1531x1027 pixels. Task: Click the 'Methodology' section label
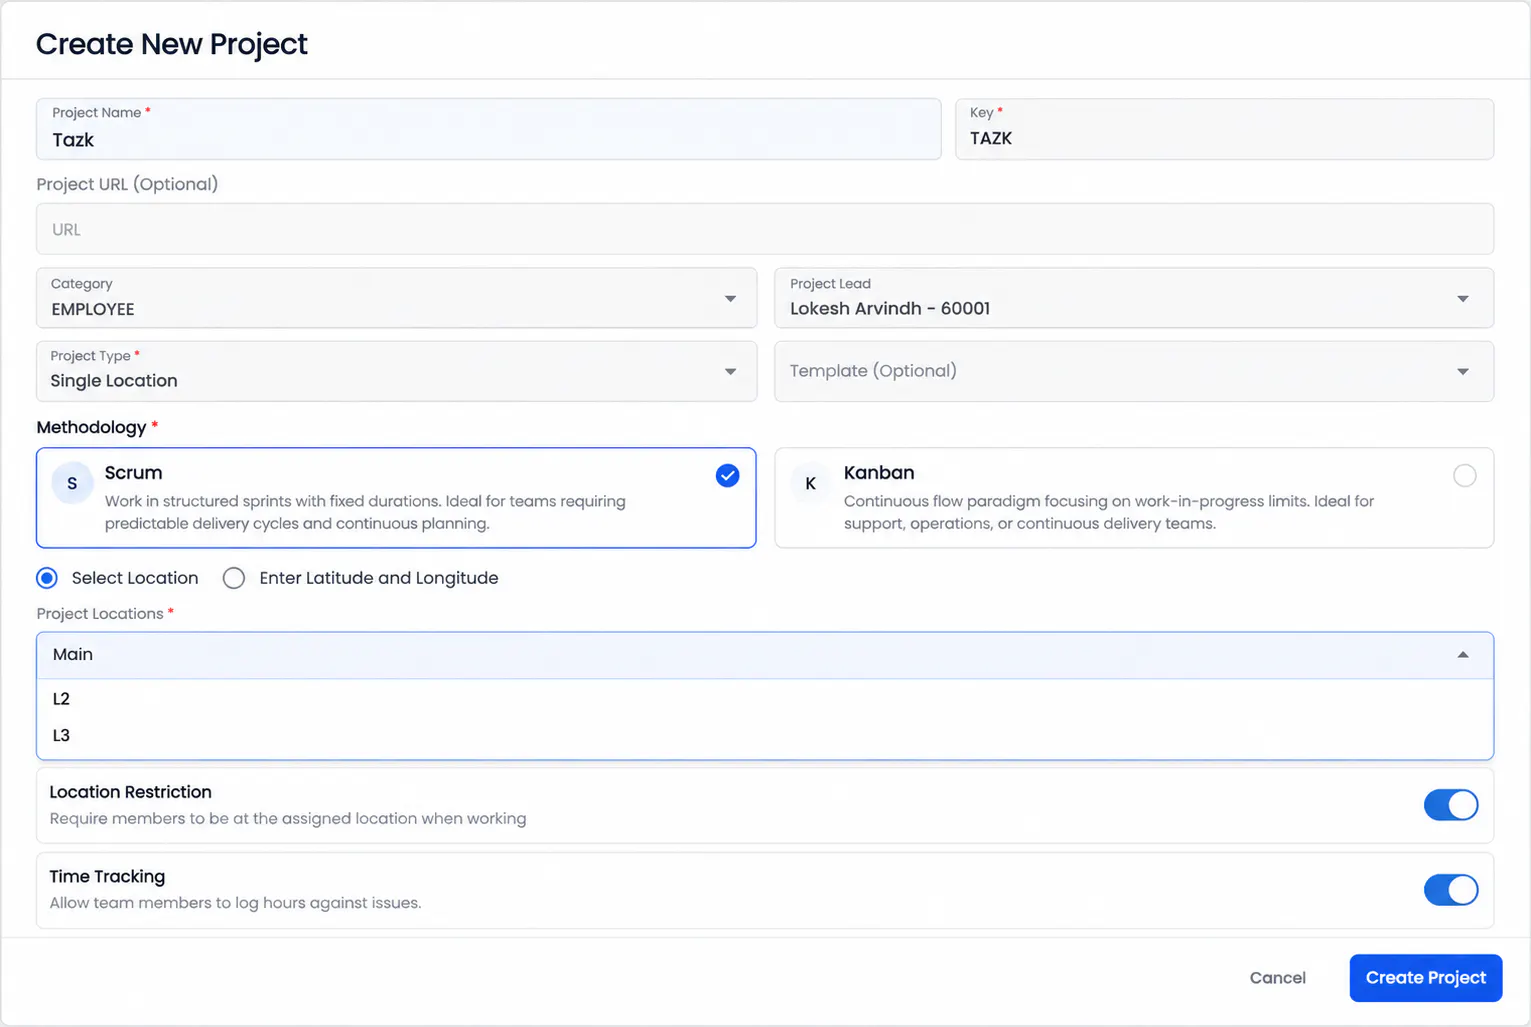click(92, 427)
